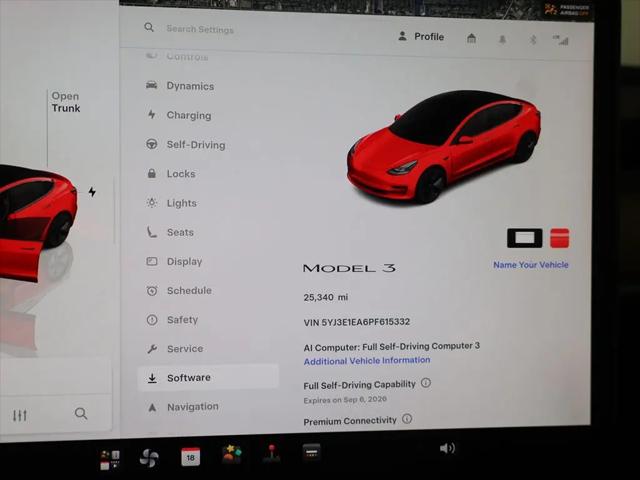The width and height of the screenshot is (640, 480).
Task: Tap the Locks padlock icon
Action: point(151,173)
